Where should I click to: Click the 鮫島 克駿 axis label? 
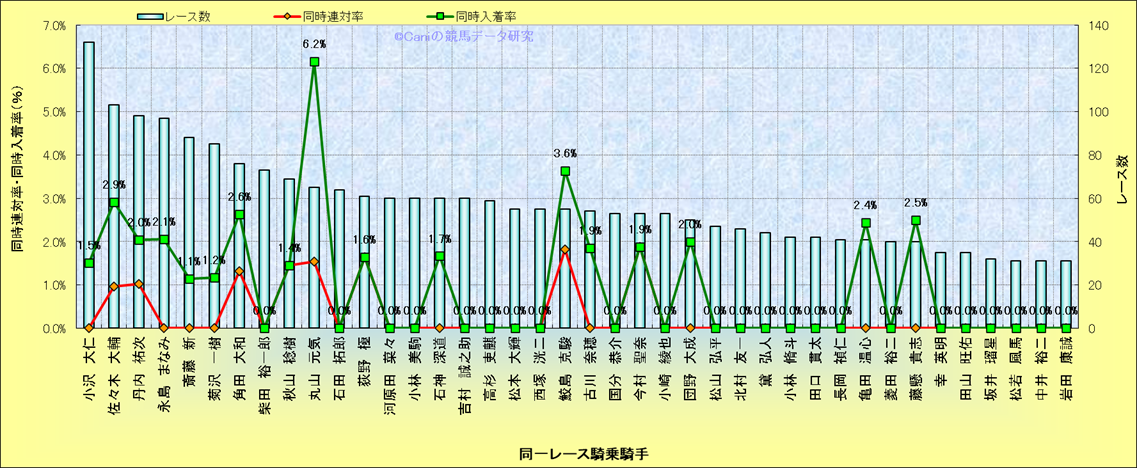pyautogui.click(x=565, y=375)
